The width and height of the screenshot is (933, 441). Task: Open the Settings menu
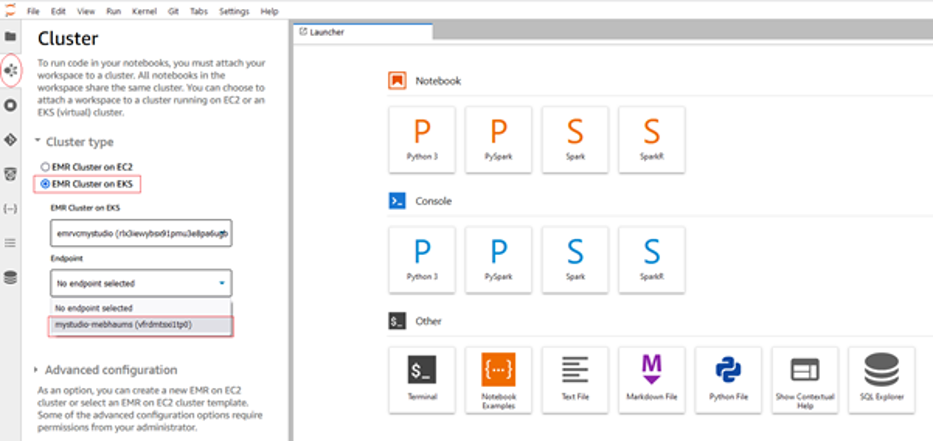click(234, 11)
